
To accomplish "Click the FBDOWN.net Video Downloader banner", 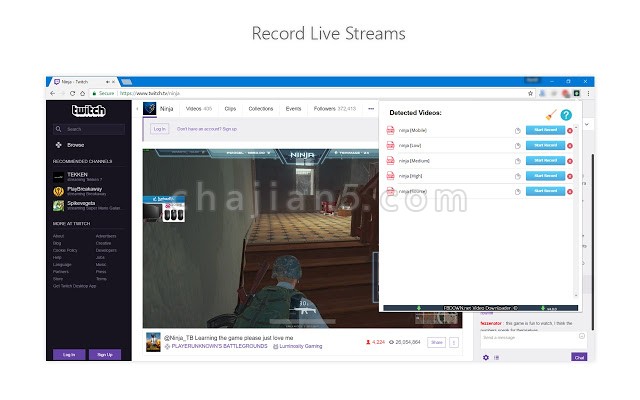I will pyautogui.click(x=480, y=308).
